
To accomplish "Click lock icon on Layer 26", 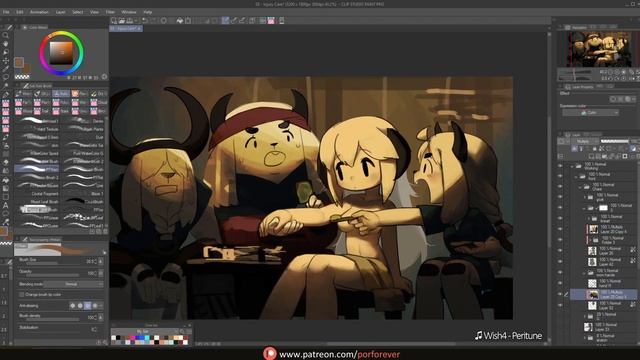I will [x=633, y=250].
